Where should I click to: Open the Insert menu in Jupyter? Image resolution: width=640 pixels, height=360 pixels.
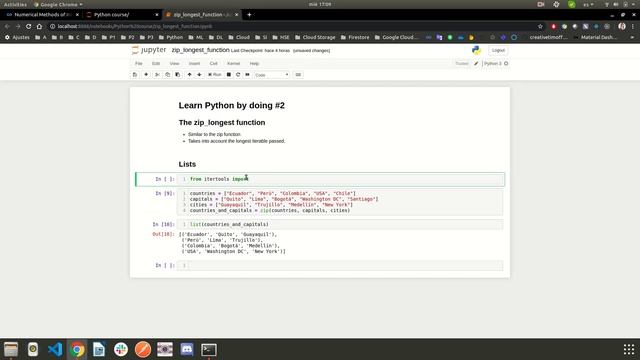[194, 64]
